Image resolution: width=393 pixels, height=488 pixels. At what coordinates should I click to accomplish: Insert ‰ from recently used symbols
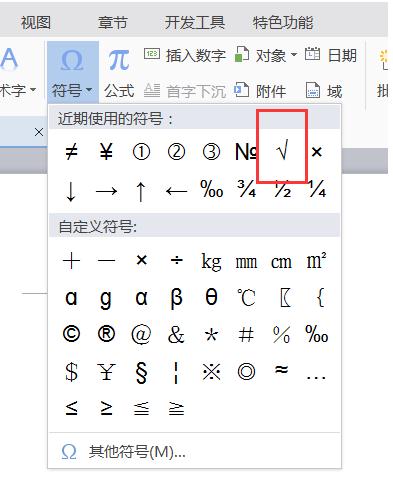(212, 189)
